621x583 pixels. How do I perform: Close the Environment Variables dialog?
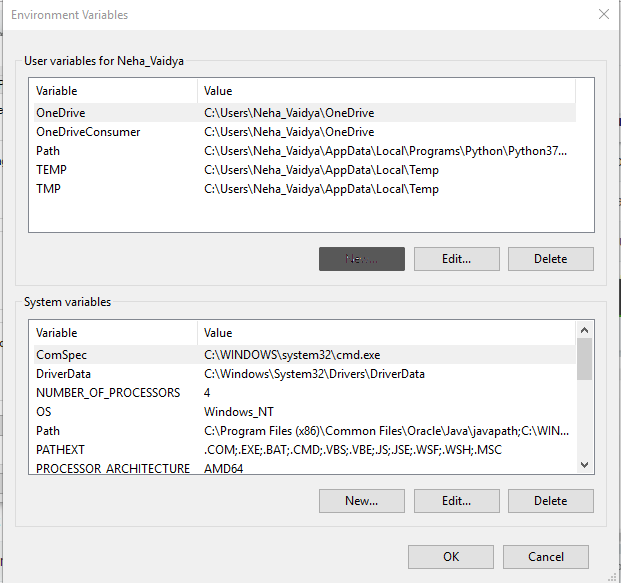coord(603,15)
